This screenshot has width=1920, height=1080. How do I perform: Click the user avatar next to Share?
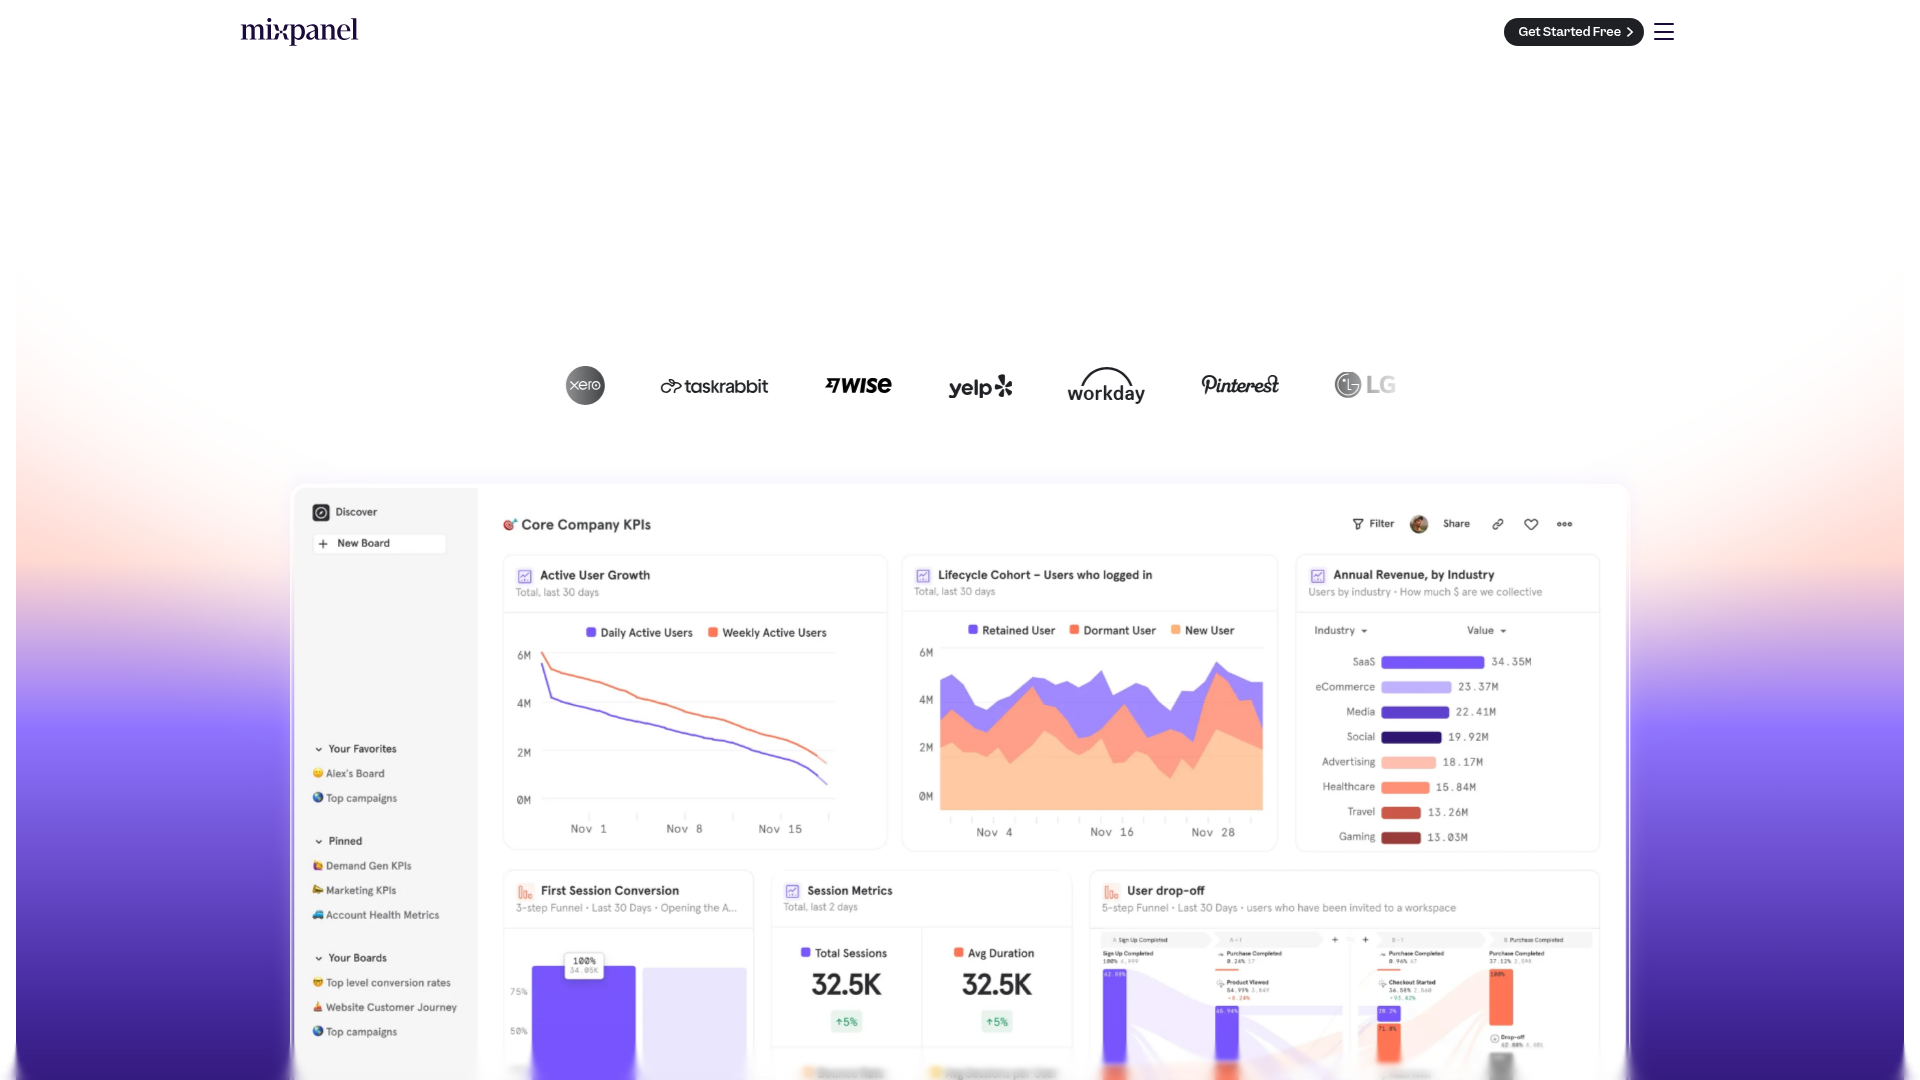point(1418,523)
